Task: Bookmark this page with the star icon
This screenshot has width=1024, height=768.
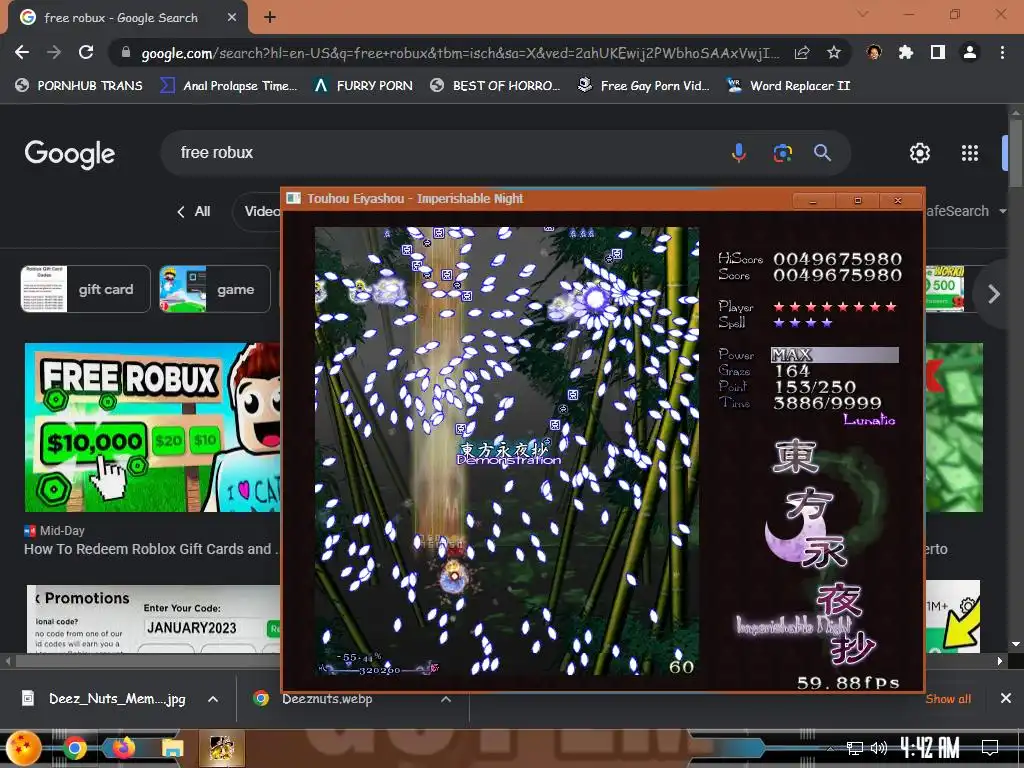Action: 833,52
